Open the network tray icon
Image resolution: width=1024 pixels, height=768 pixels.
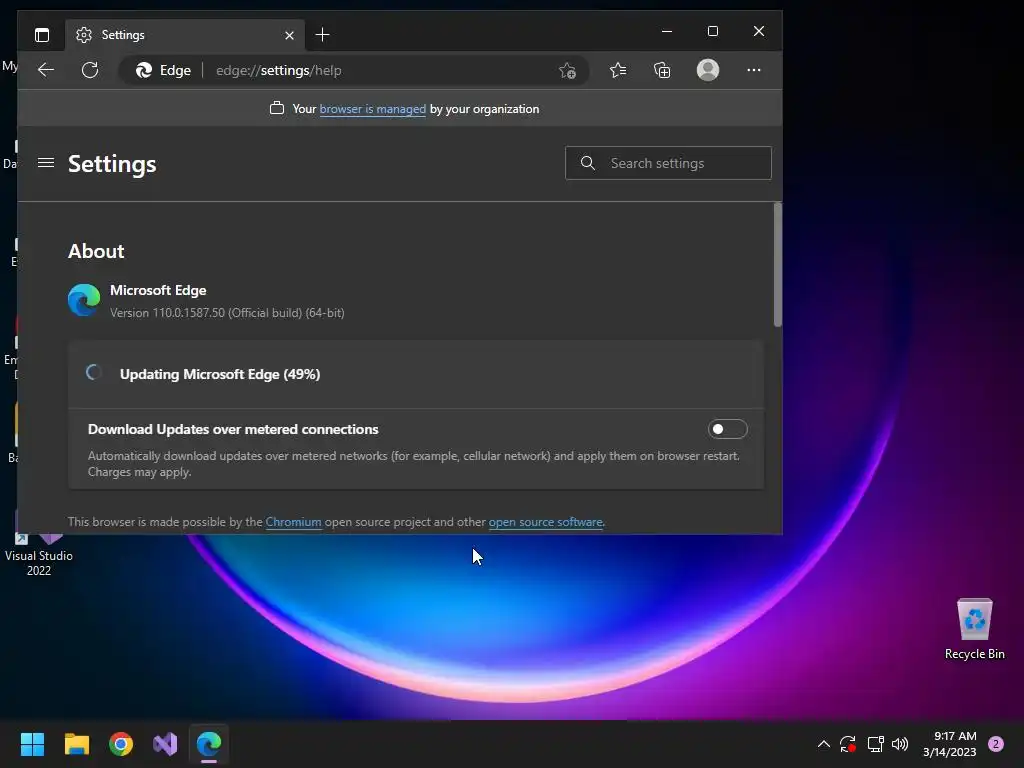pos(875,744)
